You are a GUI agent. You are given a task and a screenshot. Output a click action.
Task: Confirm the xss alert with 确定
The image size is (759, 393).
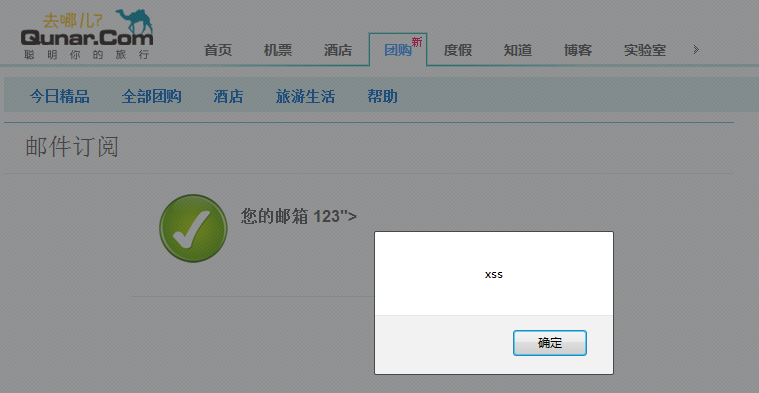click(x=550, y=343)
